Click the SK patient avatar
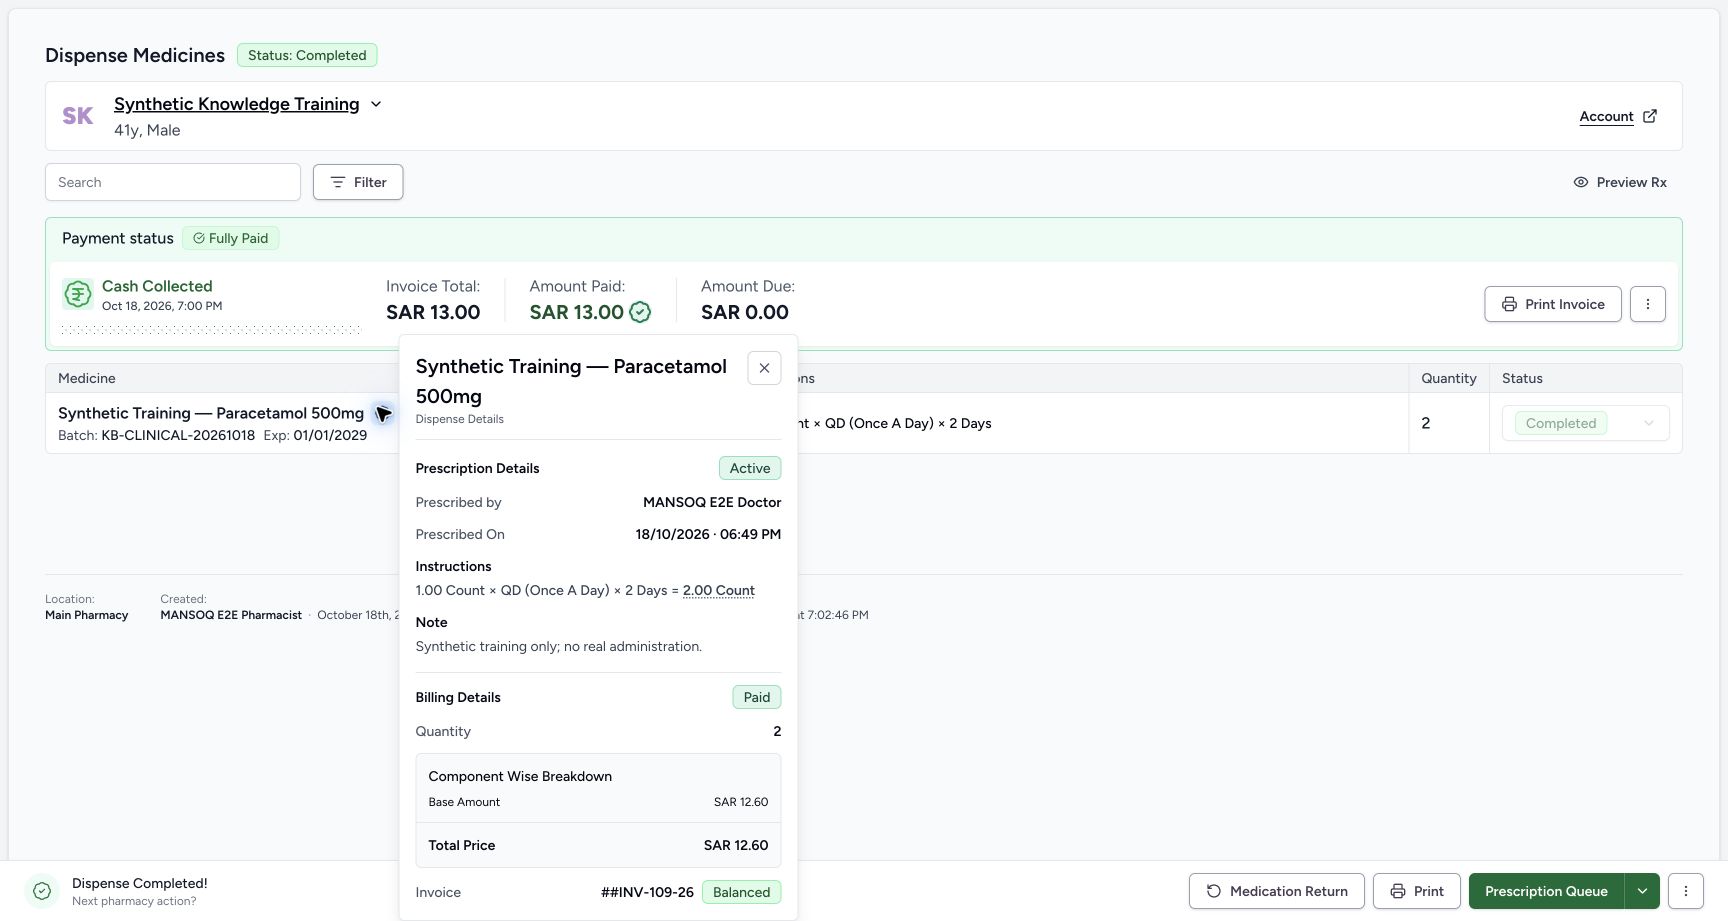Viewport: 1728px width, 921px height. pos(78,116)
